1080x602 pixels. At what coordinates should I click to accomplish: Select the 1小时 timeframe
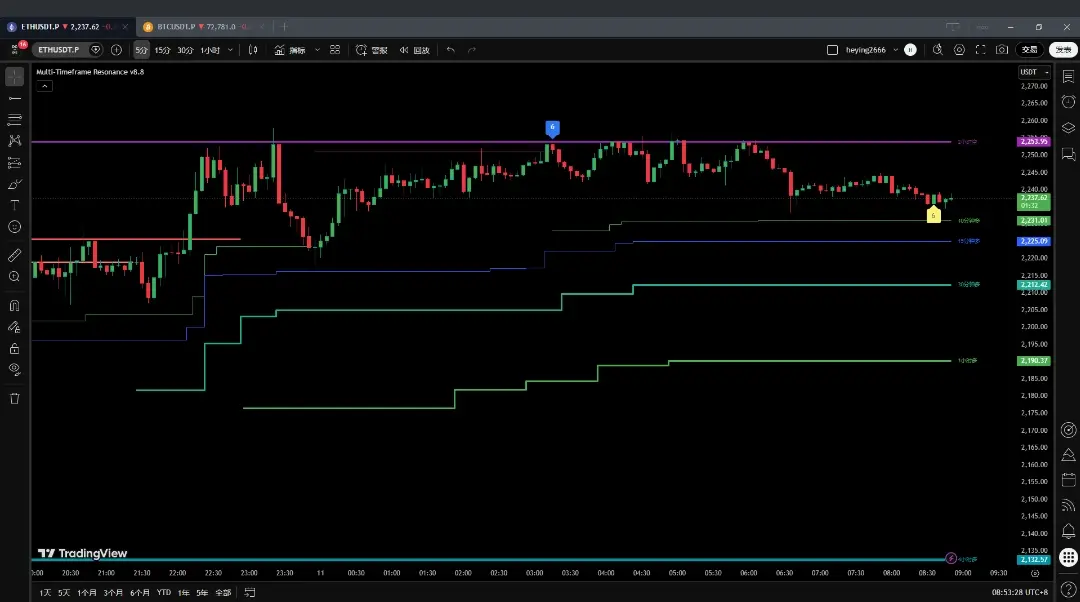[x=210, y=50]
